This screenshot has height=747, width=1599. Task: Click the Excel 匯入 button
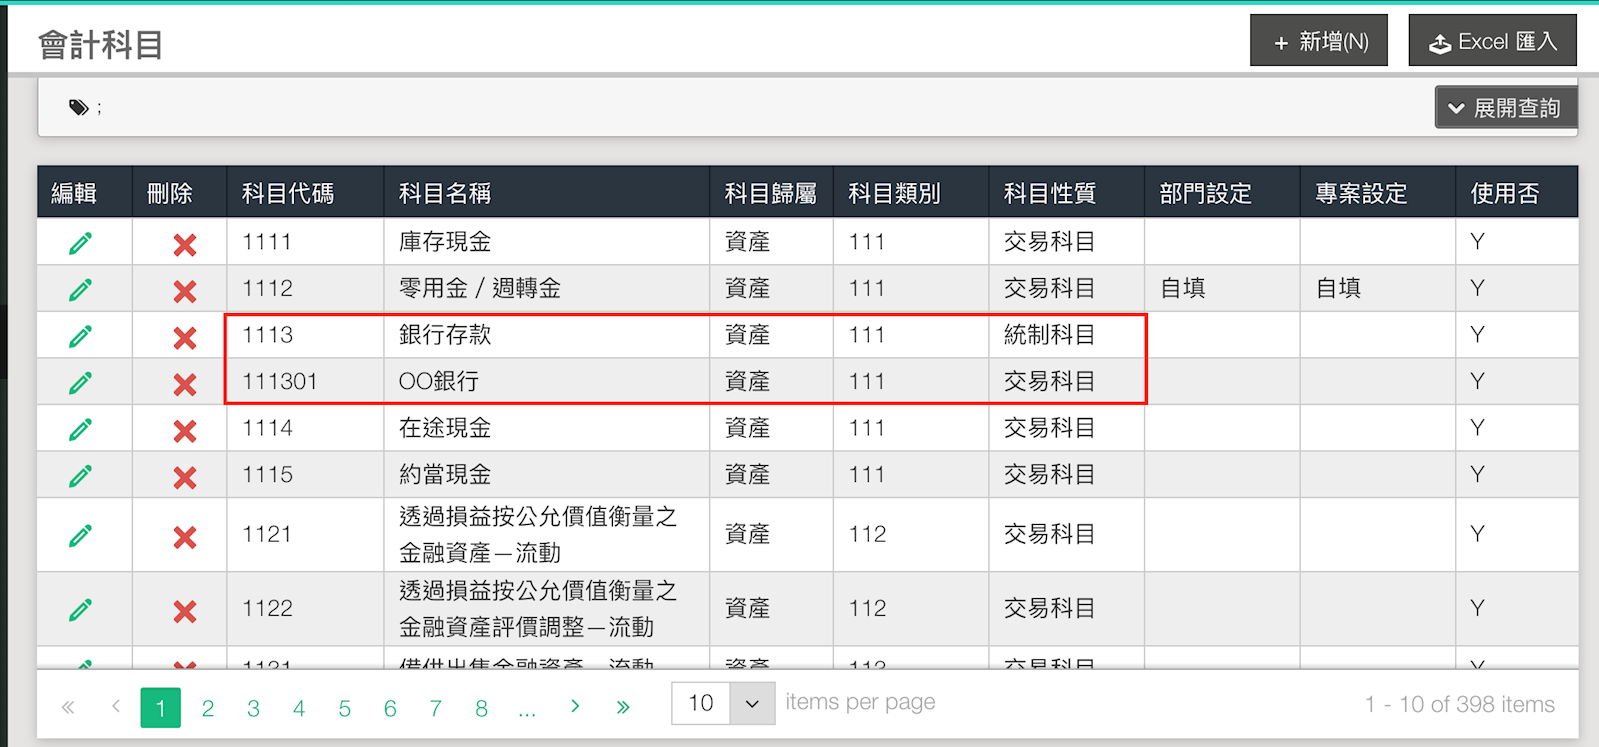(x=1492, y=42)
